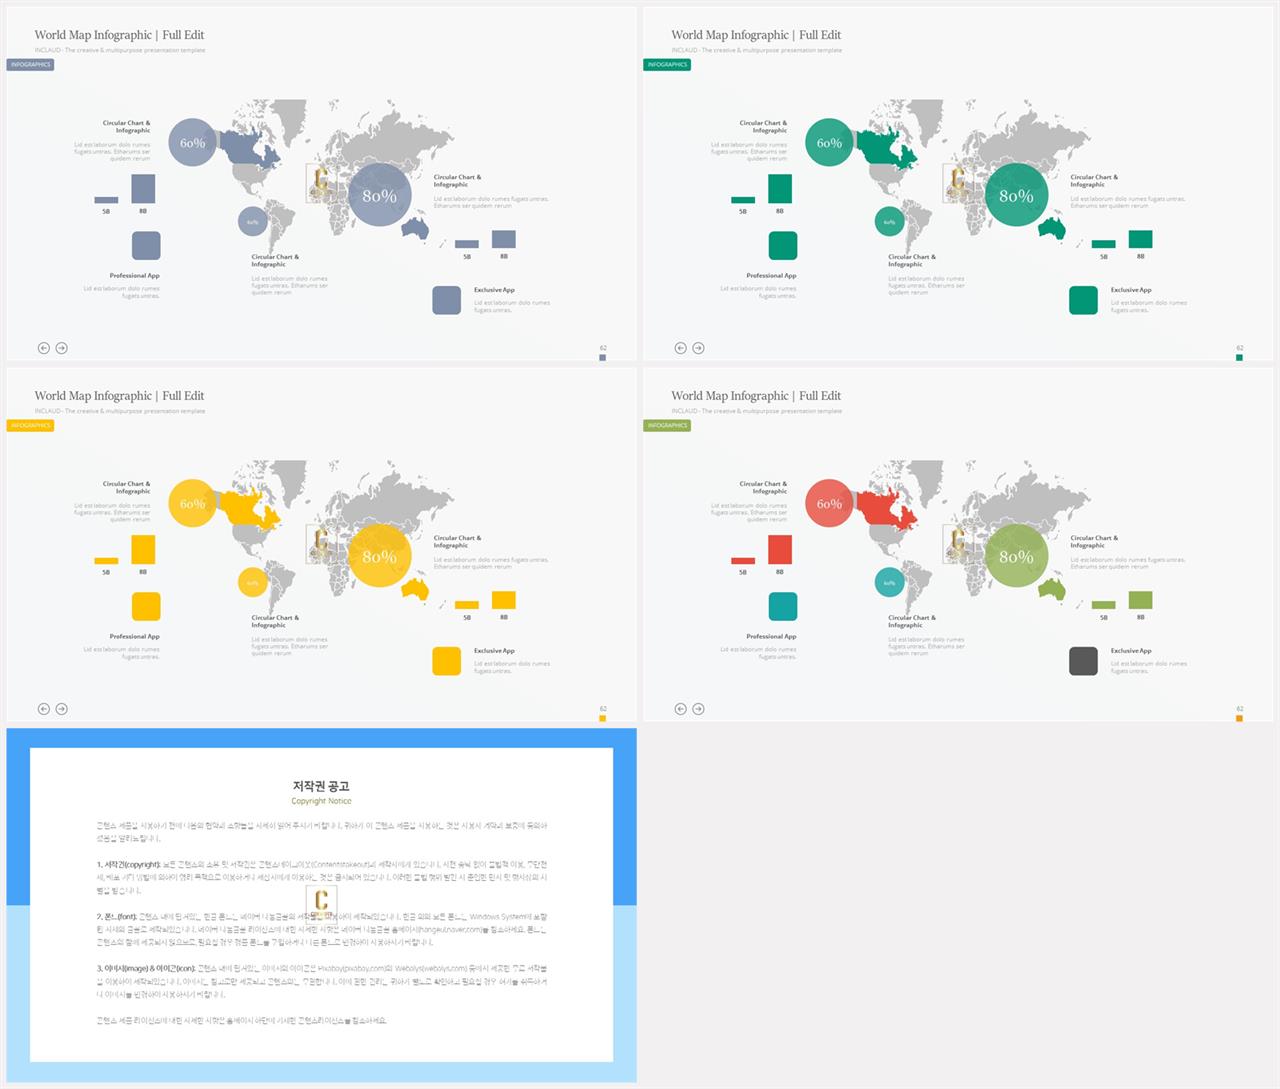The width and height of the screenshot is (1280, 1089).
Task: Select the tall left-side green bar labeled 88
Action: 780,188
